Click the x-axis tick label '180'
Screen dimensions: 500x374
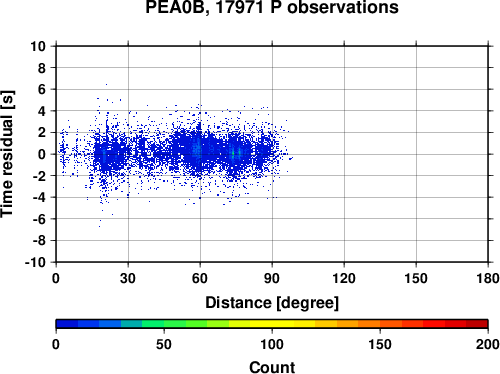tap(488, 278)
